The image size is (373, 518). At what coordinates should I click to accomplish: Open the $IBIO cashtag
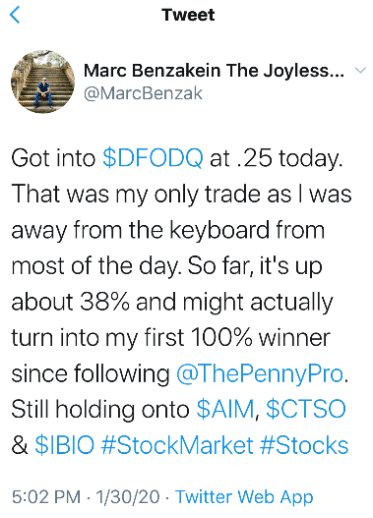click(65, 445)
